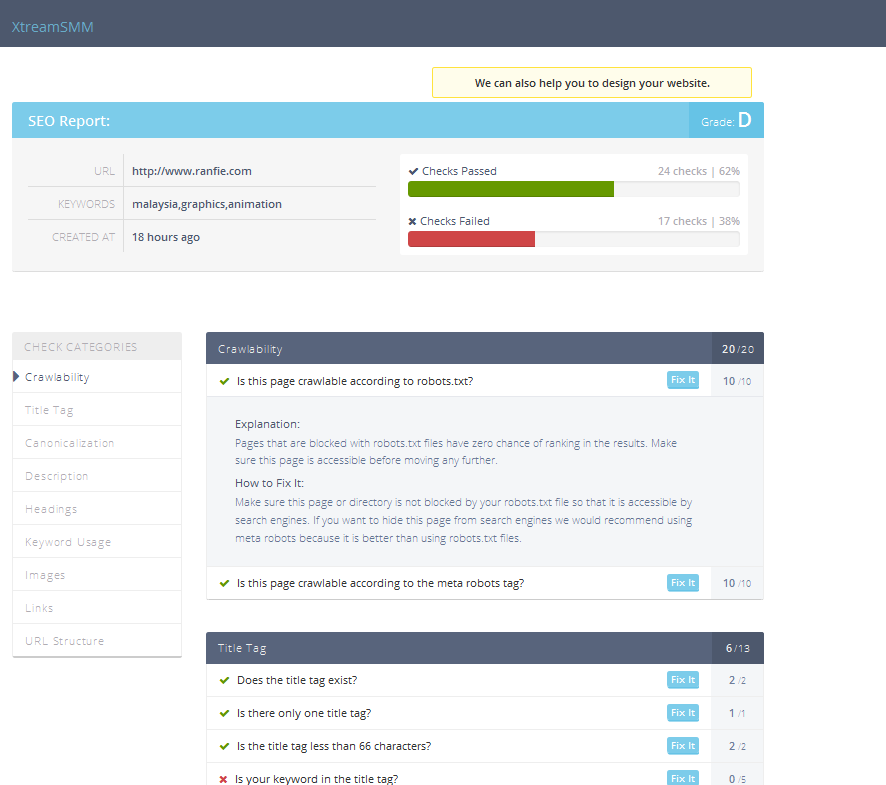
Task: Click the XtreamSMM brand logo link
Action: point(52,27)
